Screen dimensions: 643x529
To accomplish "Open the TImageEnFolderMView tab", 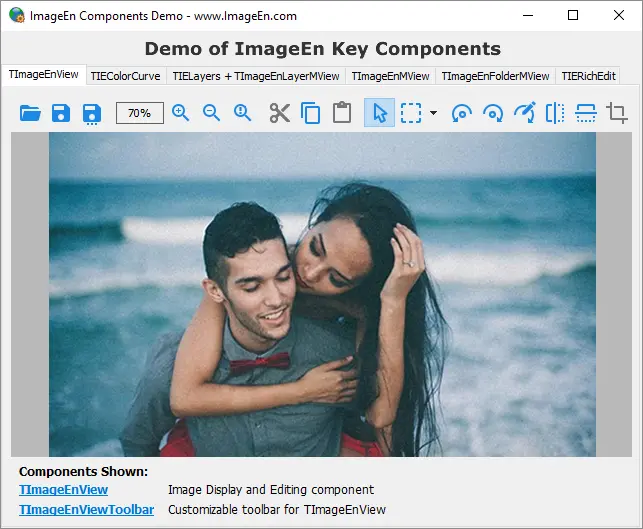I will 495,76.
